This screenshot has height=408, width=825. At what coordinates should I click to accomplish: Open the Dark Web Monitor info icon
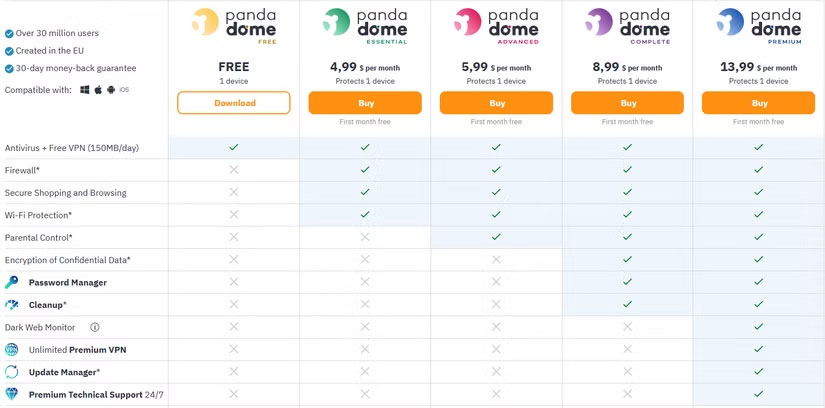coord(95,327)
